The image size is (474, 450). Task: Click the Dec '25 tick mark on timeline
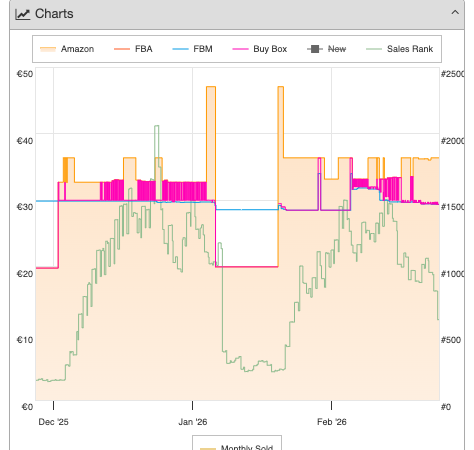pos(53,405)
